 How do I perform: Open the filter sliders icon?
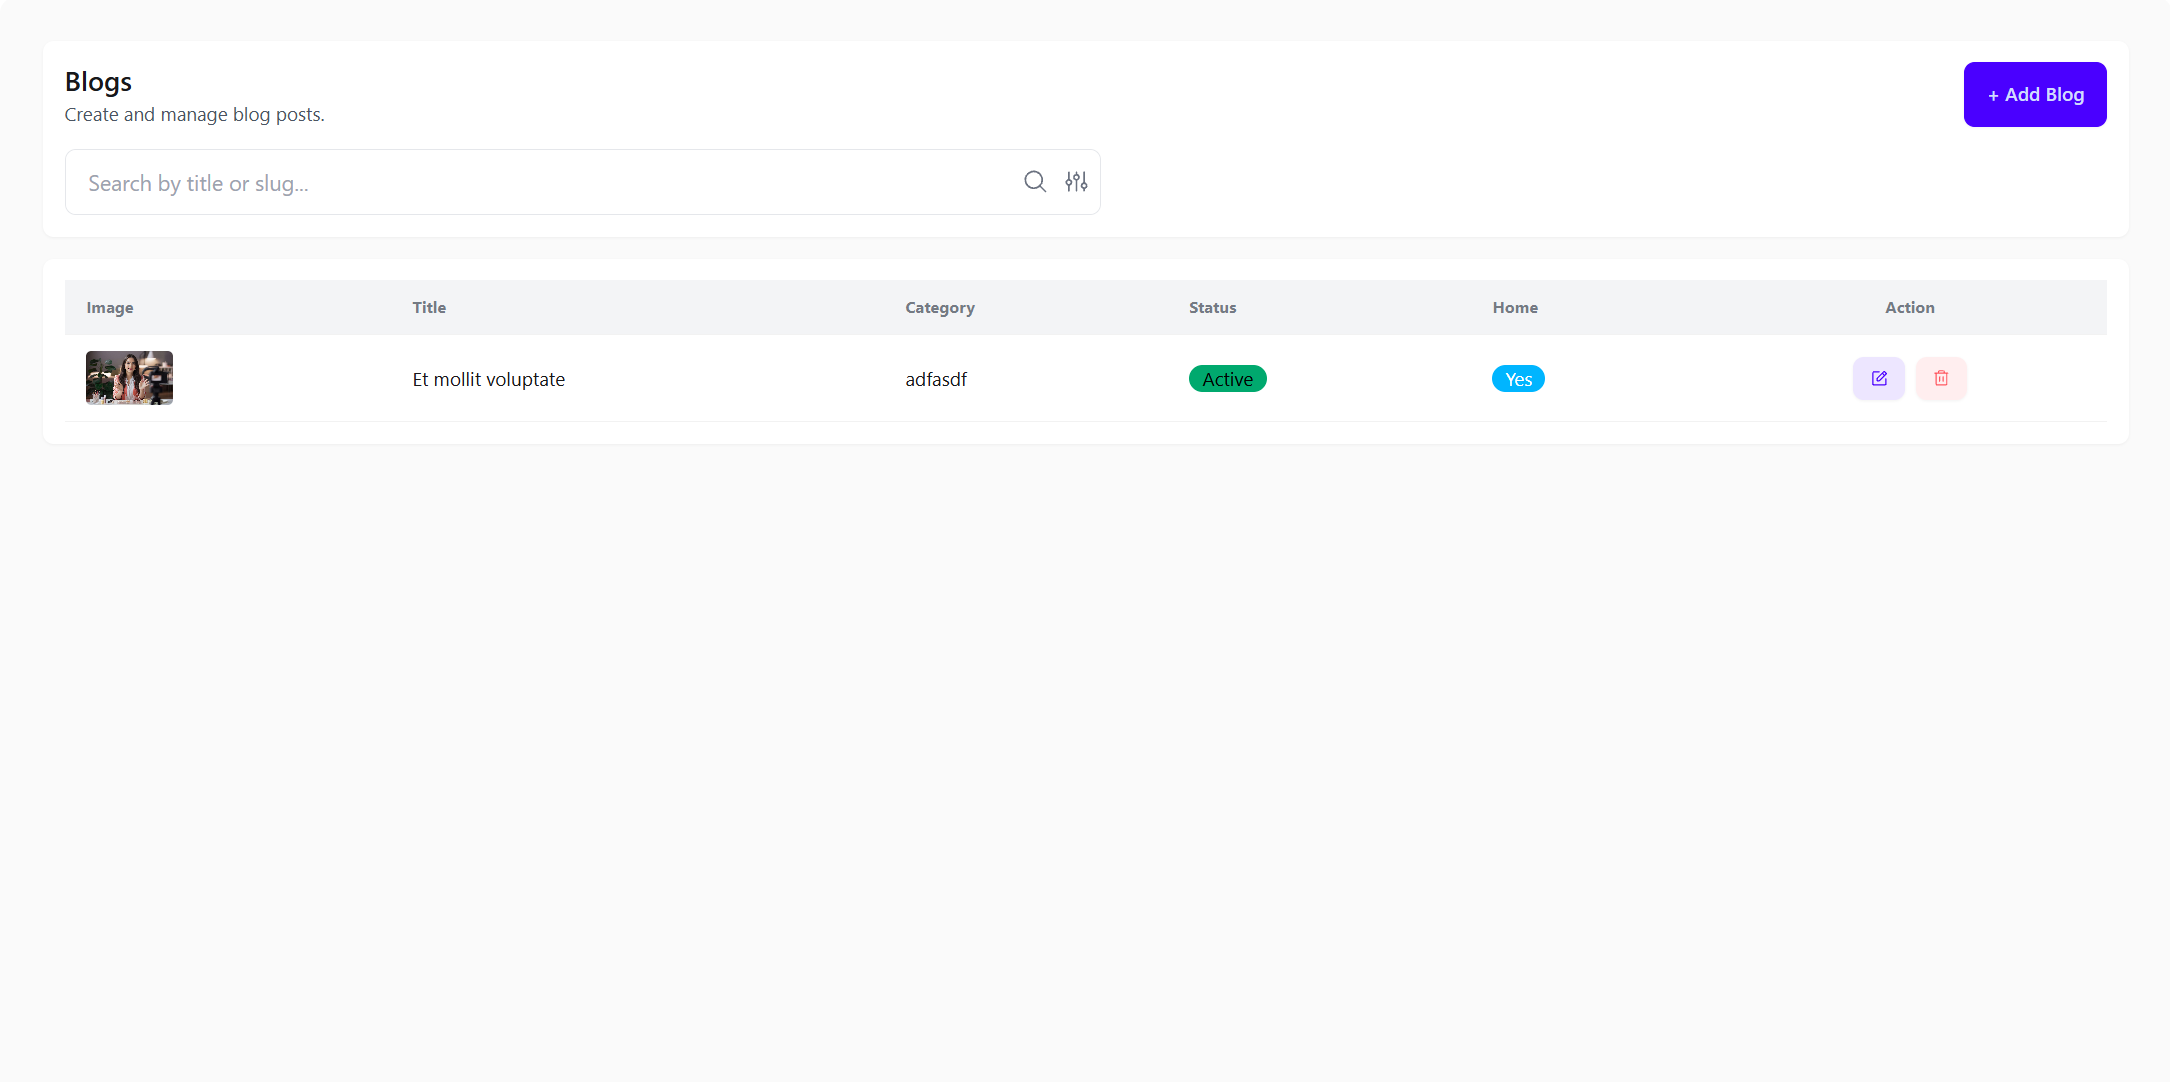(x=1076, y=181)
